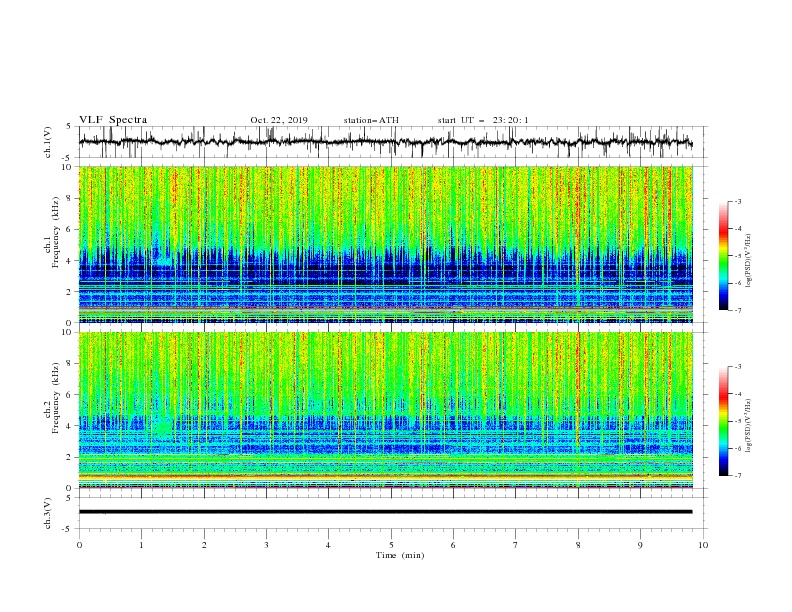This screenshot has width=792, height=612.
Task: Click the "ch.1(V)" axis label
Action: pyautogui.click(x=48, y=142)
